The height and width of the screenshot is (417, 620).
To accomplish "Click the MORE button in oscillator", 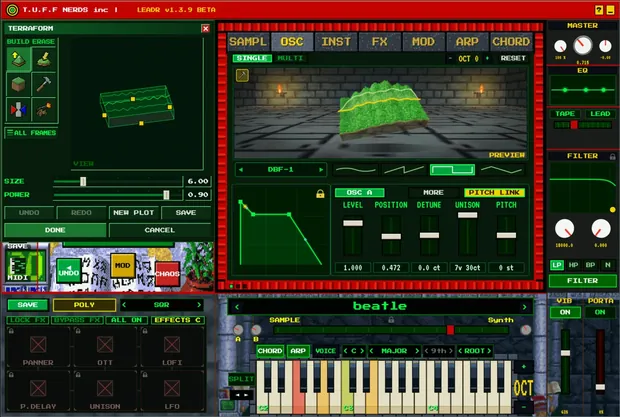I will click(433, 192).
